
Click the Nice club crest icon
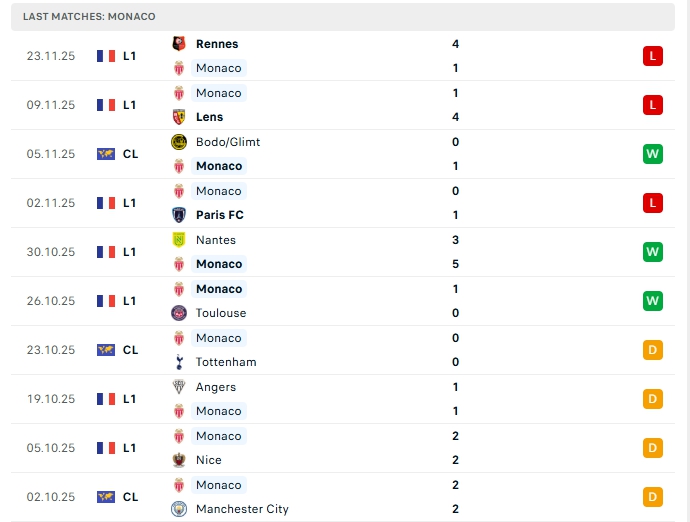(x=179, y=460)
